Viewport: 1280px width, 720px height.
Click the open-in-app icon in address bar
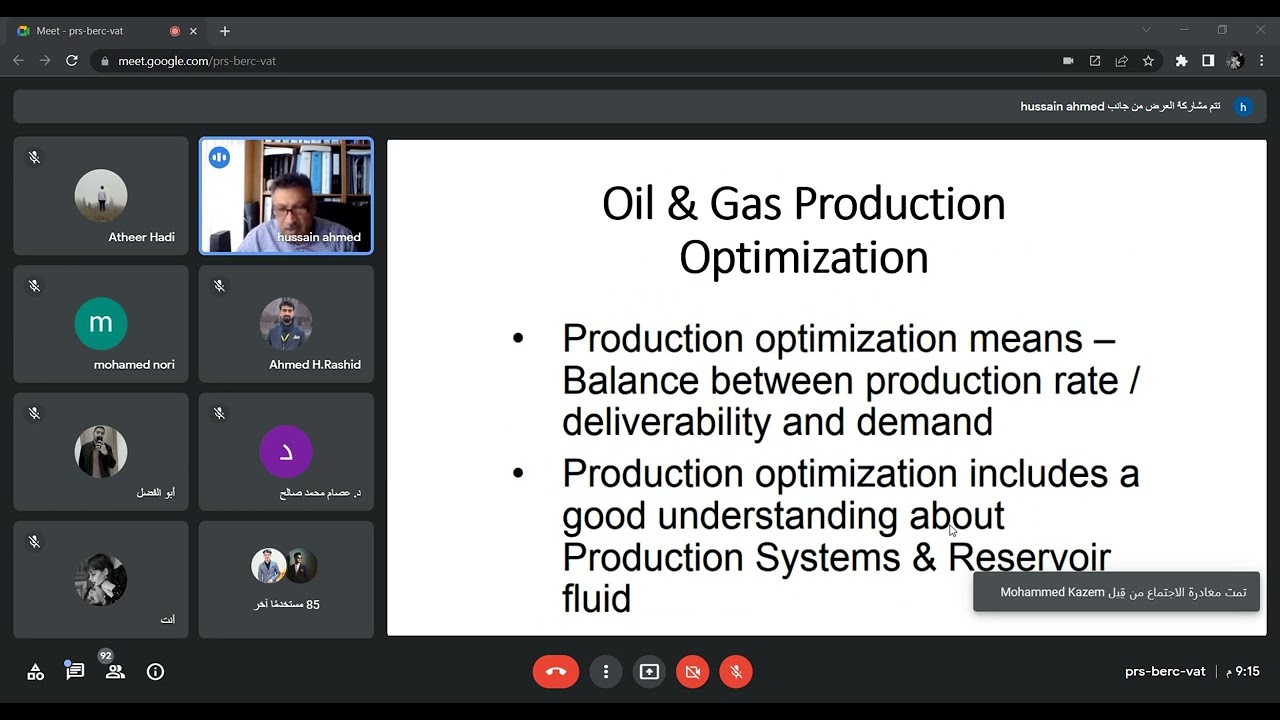pyautogui.click(x=1095, y=61)
